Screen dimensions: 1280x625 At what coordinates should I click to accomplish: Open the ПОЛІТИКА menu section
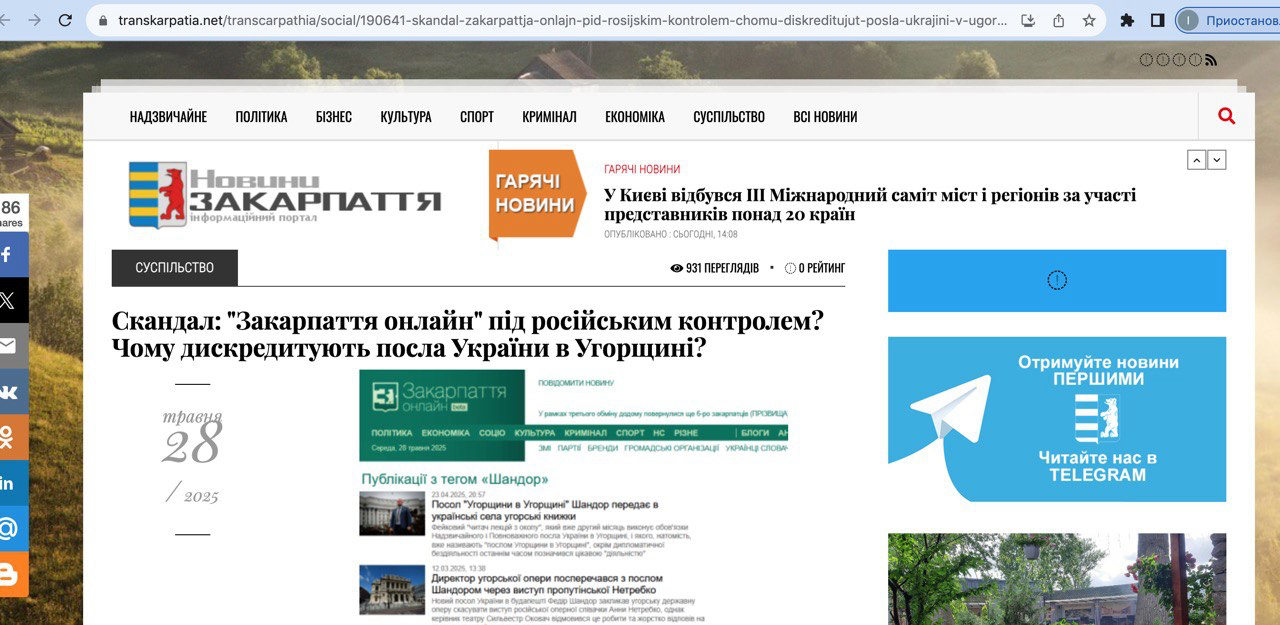click(x=261, y=117)
